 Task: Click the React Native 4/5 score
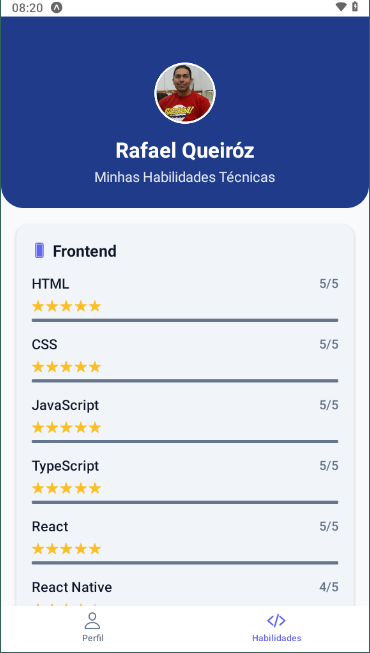(x=329, y=587)
